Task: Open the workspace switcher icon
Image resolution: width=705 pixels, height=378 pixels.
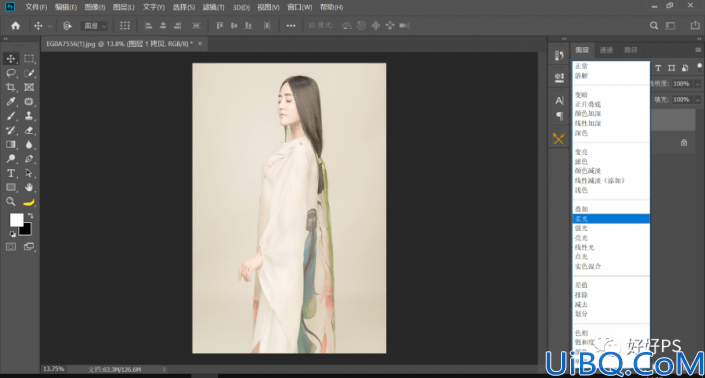Action: click(670, 26)
